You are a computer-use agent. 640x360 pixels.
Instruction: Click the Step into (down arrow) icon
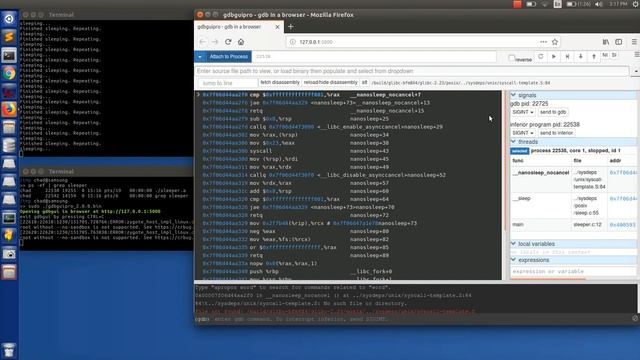click(x=580, y=56)
